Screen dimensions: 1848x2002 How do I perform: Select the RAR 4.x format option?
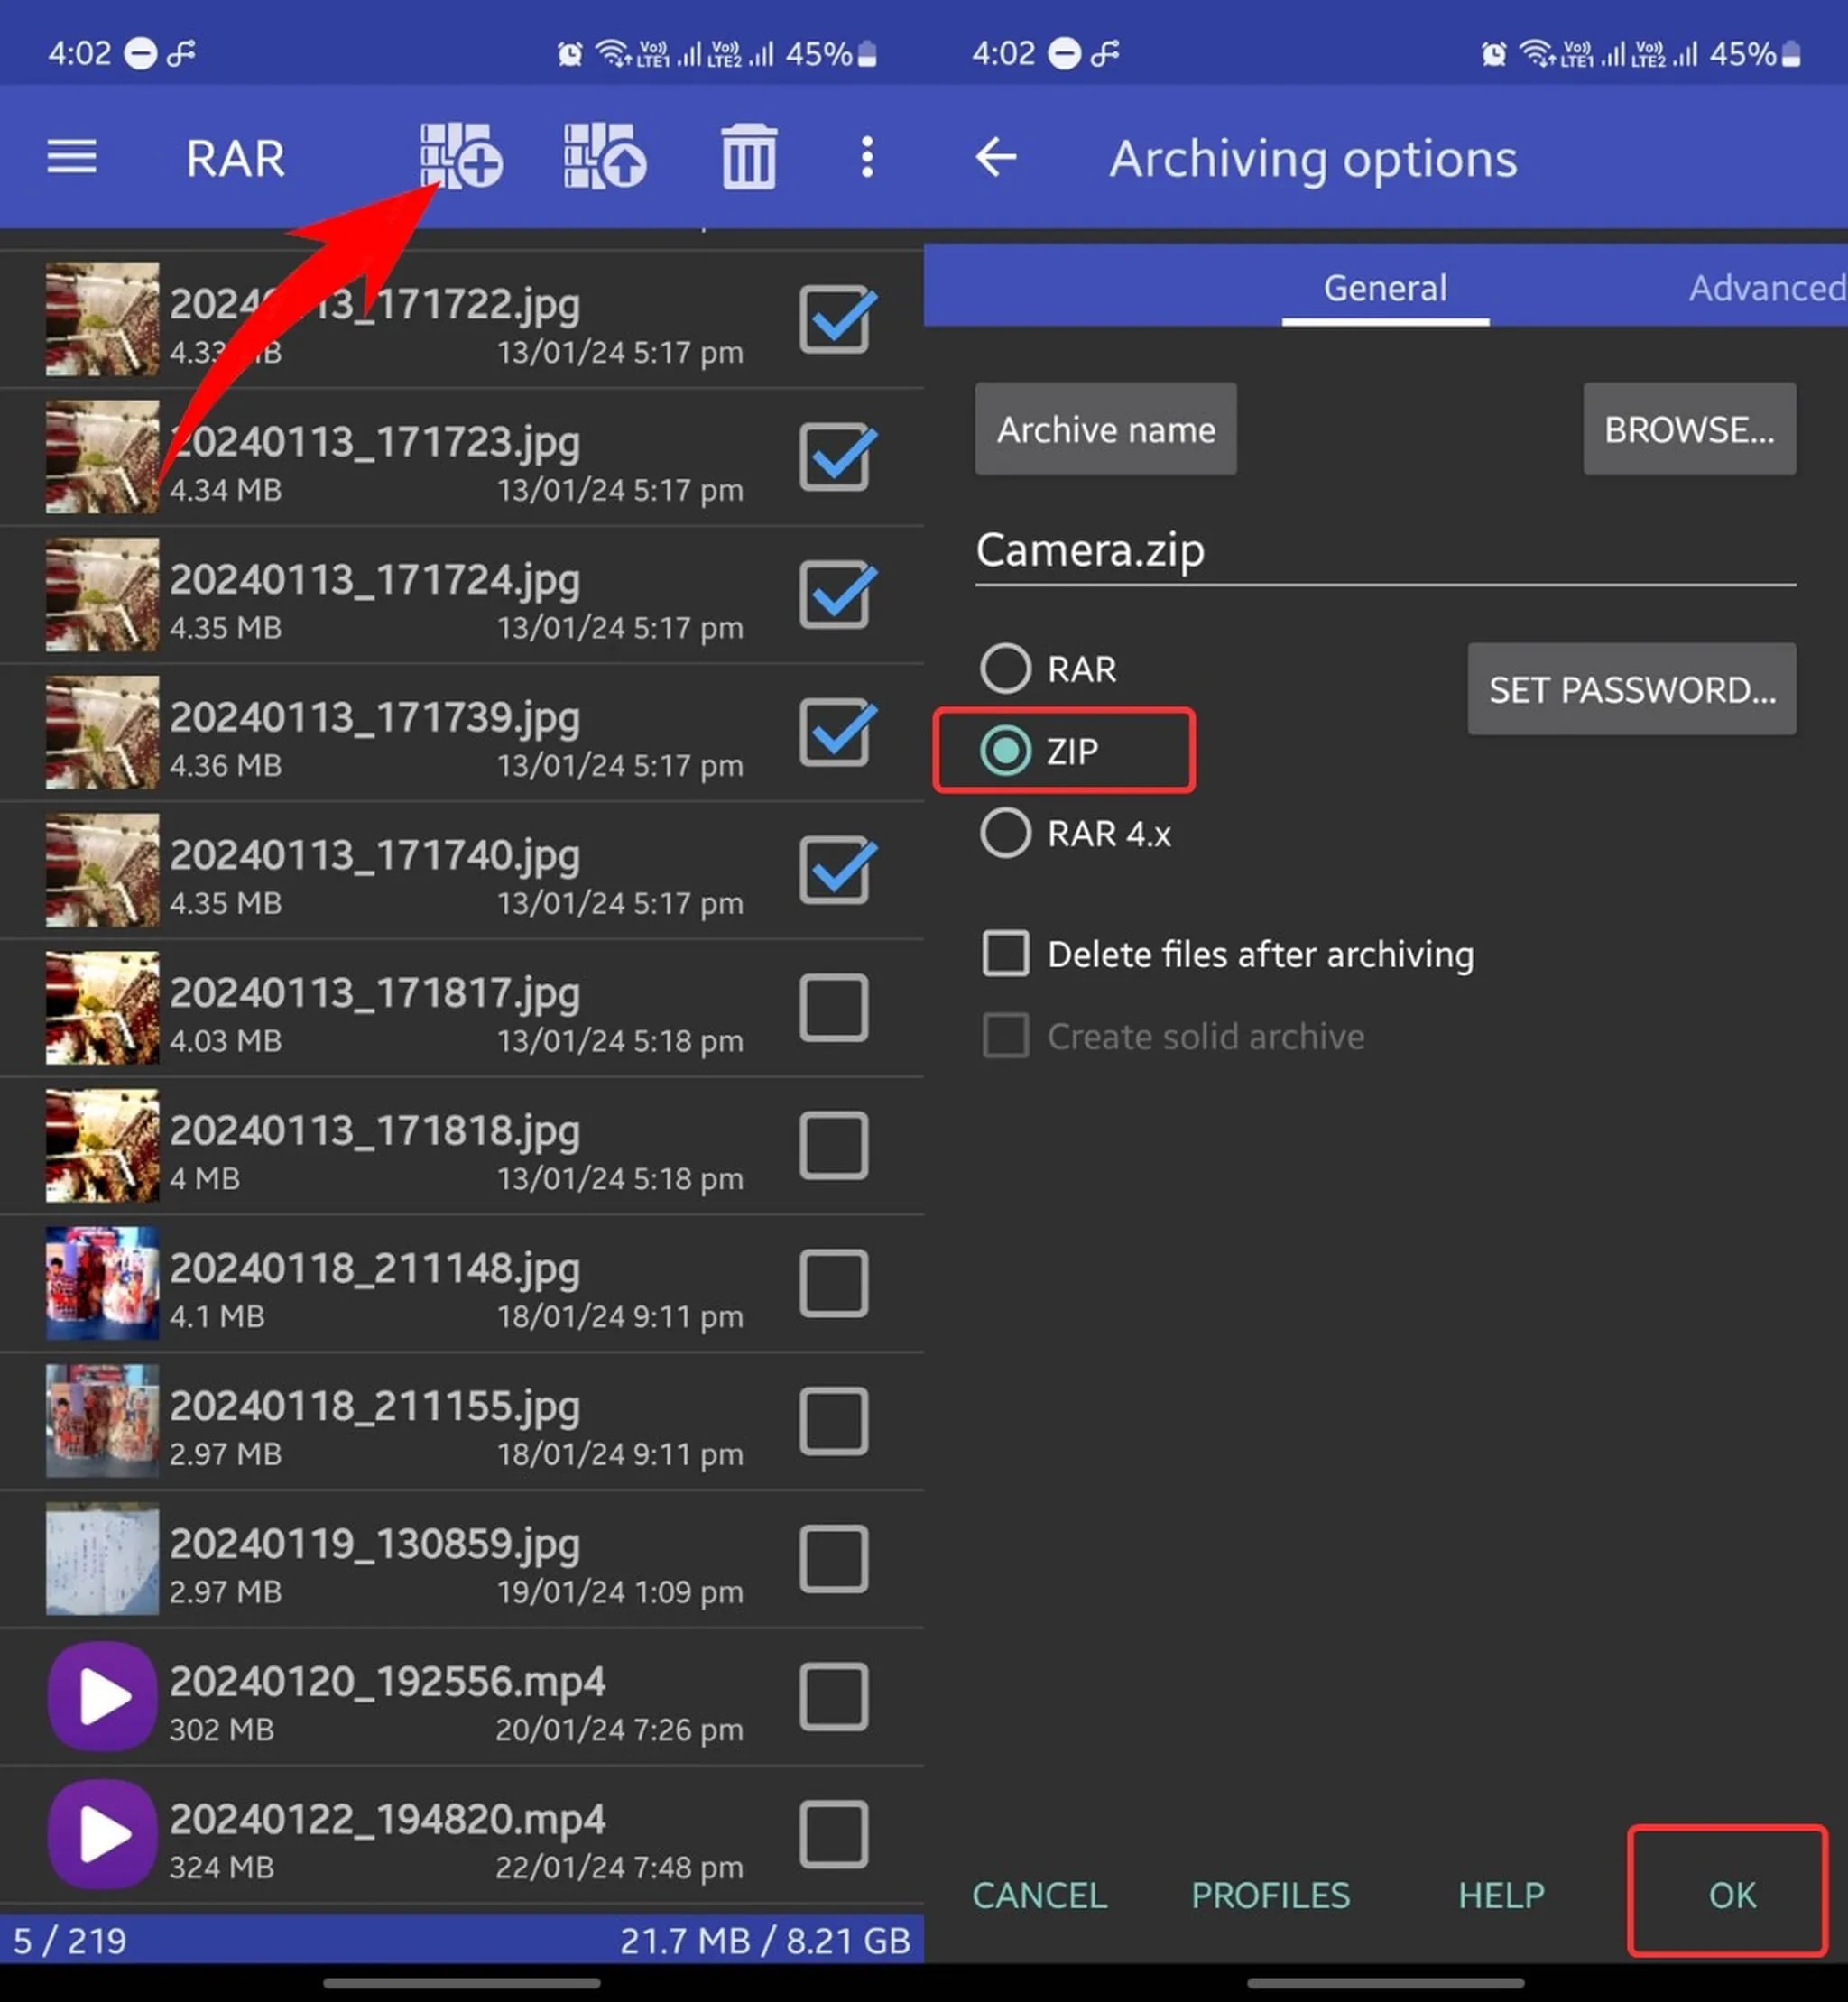point(1006,833)
